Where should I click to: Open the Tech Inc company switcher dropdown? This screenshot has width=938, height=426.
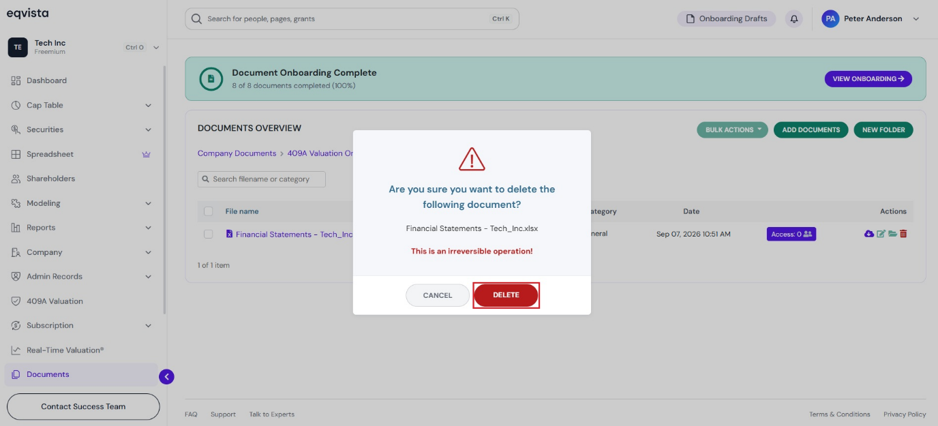click(x=156, y=47)
